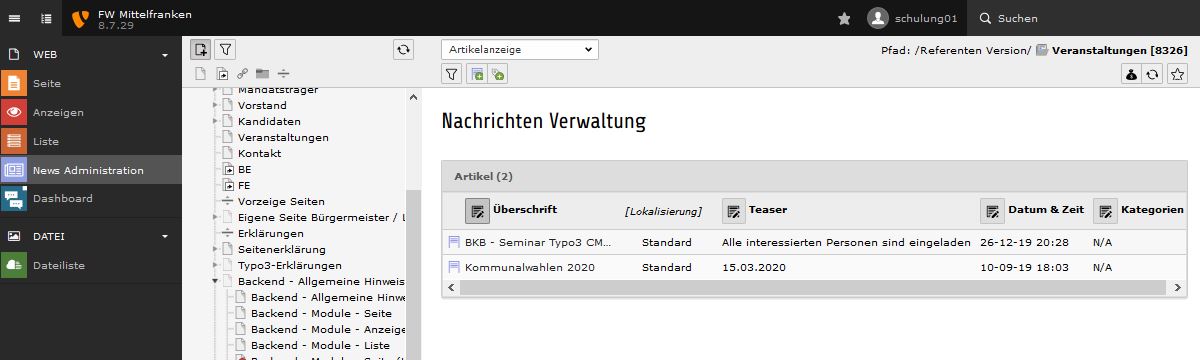
Task: Open the Seite module
Action: [91, 84]
